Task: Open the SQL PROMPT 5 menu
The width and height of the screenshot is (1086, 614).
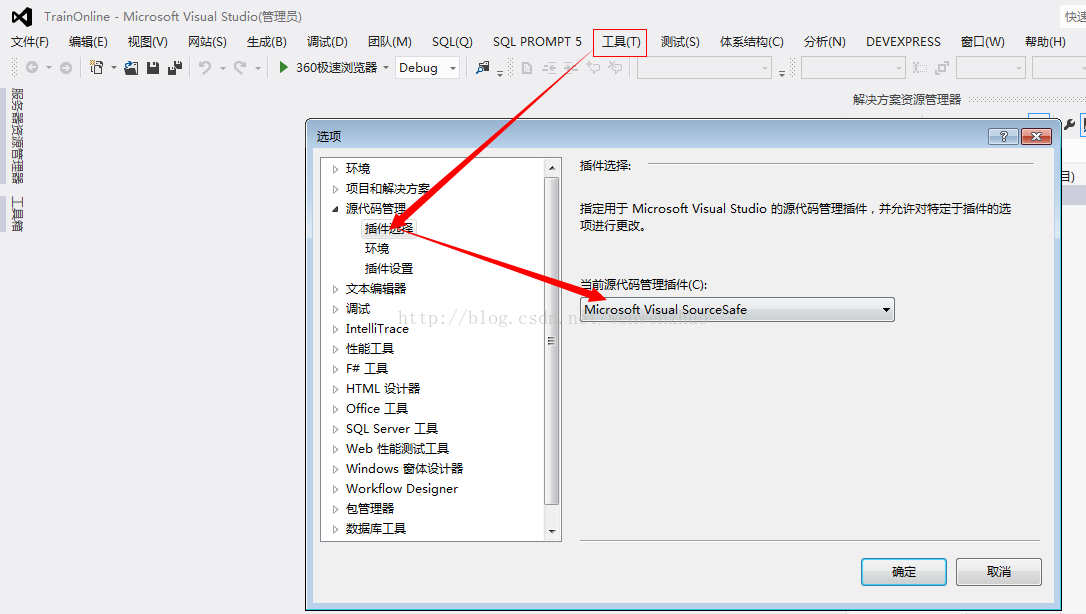Action: point(537,42)
